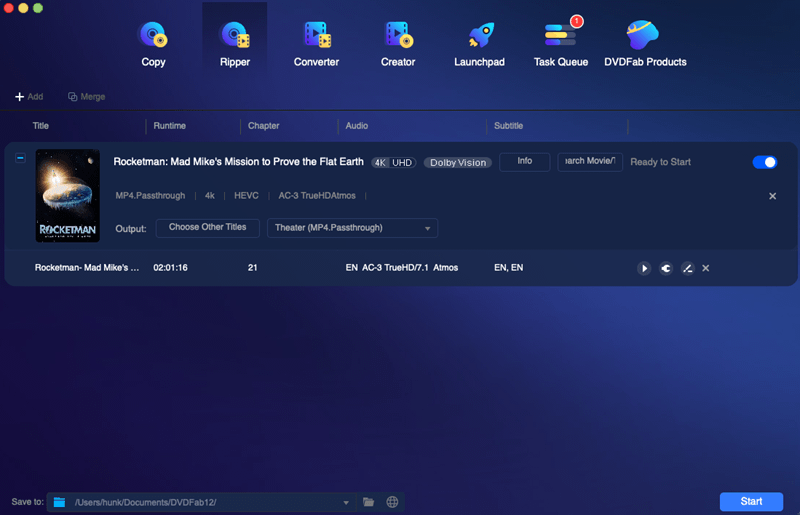Preview the title with the play icon
The width and height of the screenshot is (800, 515).
644,268
